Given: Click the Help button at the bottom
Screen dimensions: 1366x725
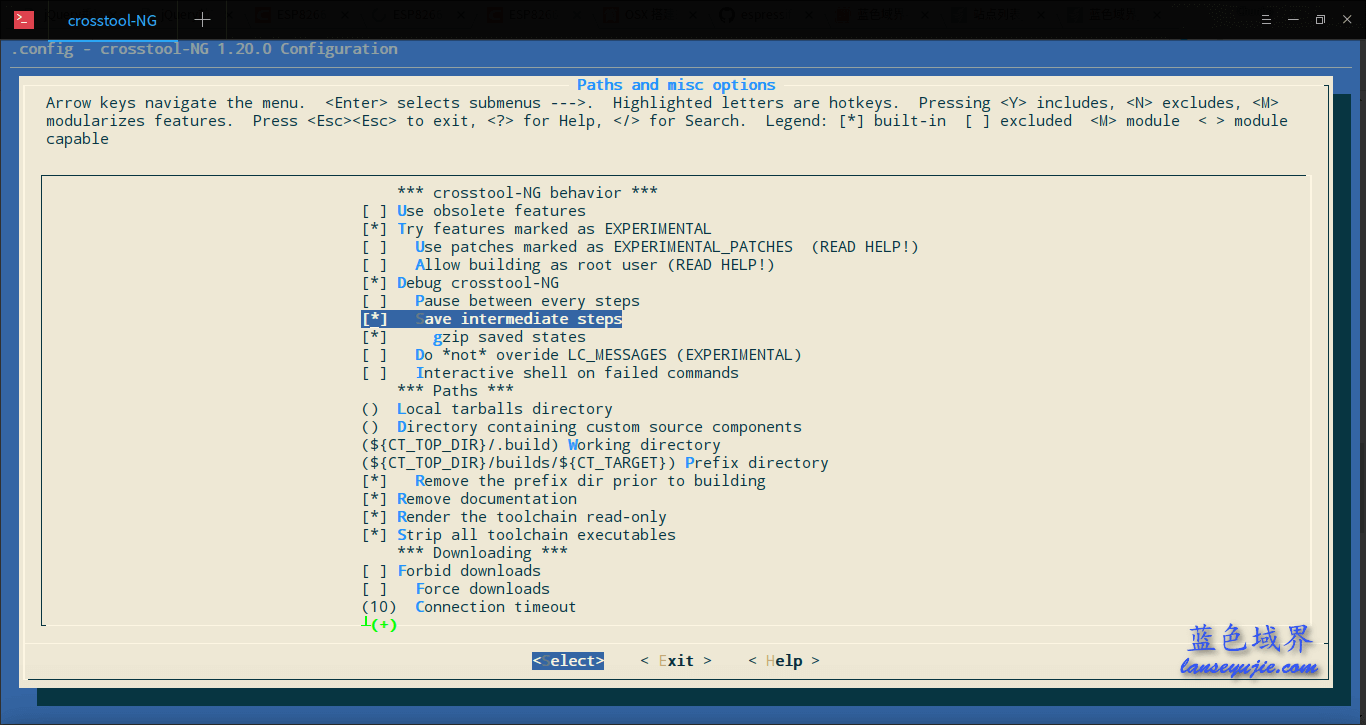Looking at the screenshot, I should [784, 661].
